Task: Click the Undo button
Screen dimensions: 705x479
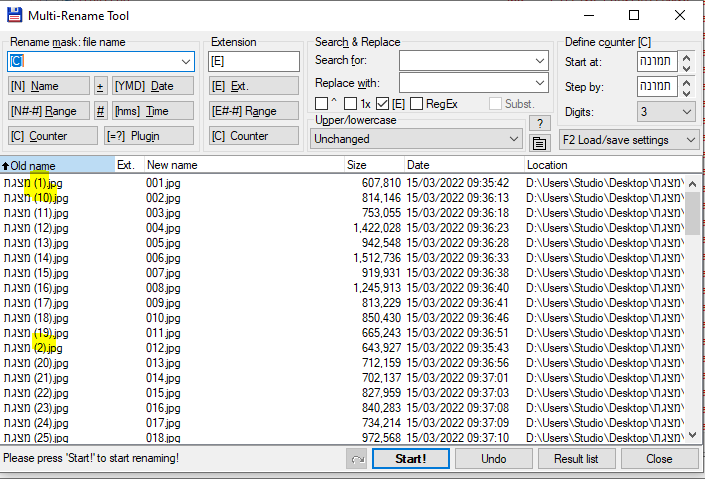Action: [x=494, y=459]
